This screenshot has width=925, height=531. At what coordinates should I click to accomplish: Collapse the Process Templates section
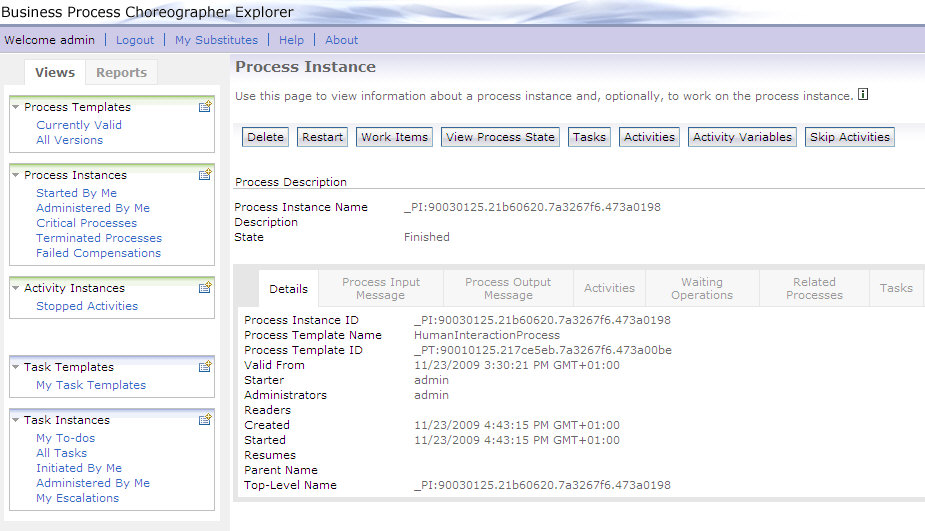[16, 107]
